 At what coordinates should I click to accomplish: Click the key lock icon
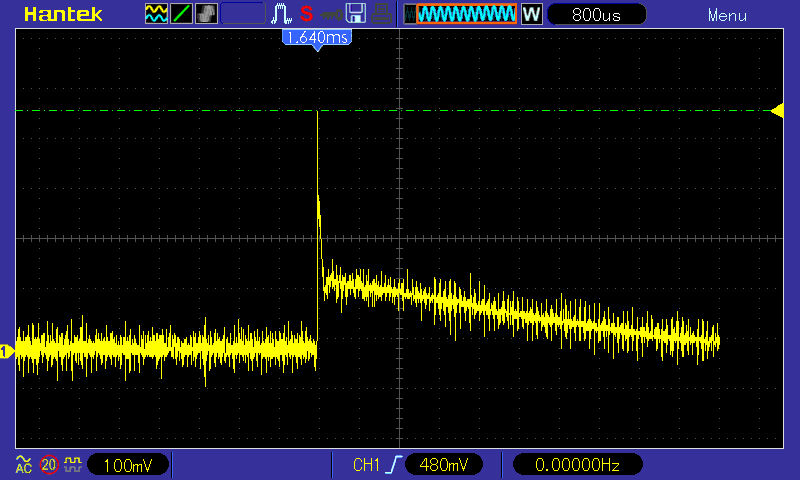coord(331,14)
